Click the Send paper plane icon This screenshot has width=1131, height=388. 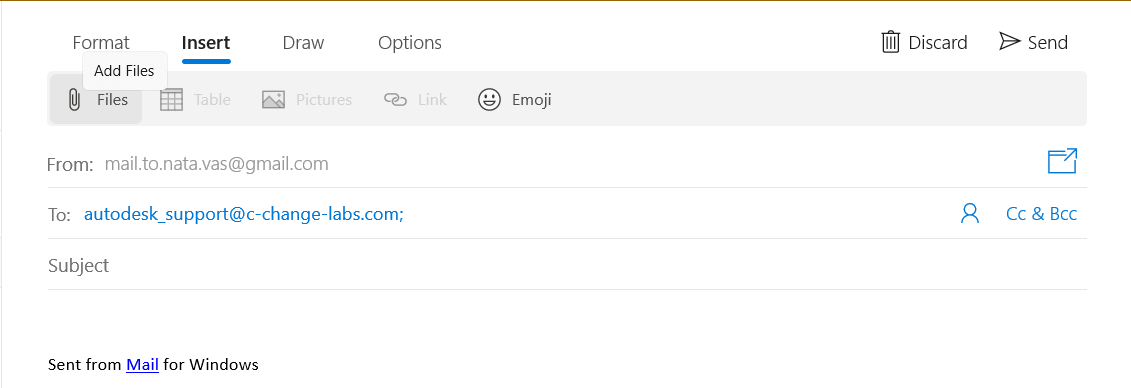pyautogui.click(x=1009, y=42)
